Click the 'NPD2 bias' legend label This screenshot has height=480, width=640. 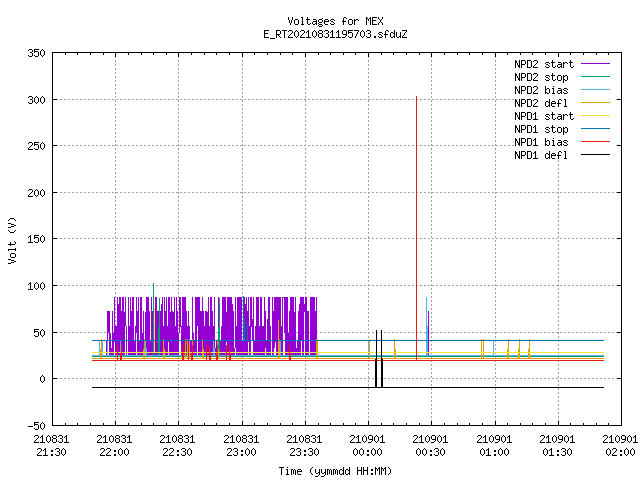tap(541, 90)
